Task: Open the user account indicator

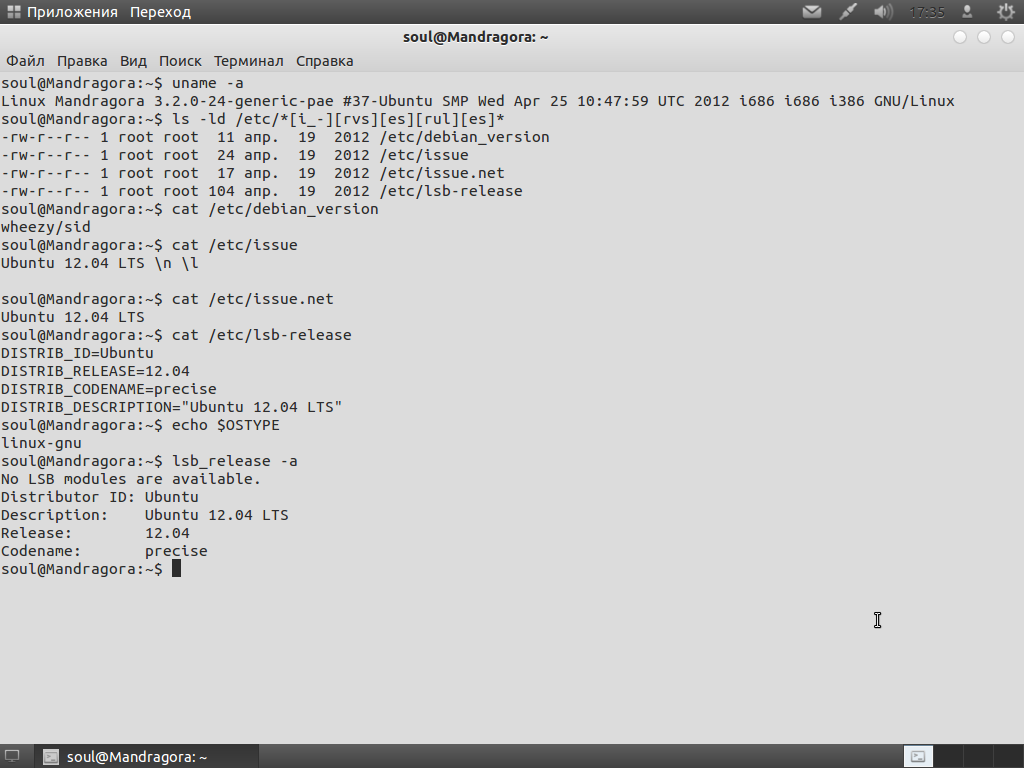Action: 967,12
